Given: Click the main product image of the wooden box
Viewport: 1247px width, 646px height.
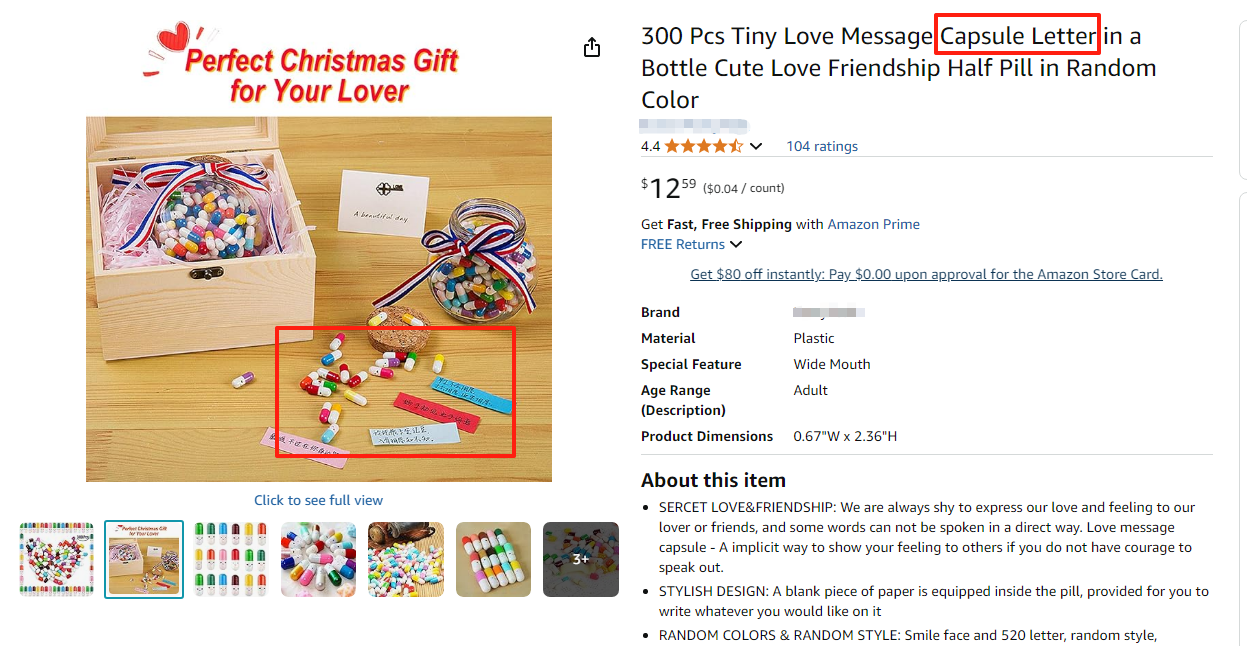Looking at the screenshot, I should click(318, 298).
